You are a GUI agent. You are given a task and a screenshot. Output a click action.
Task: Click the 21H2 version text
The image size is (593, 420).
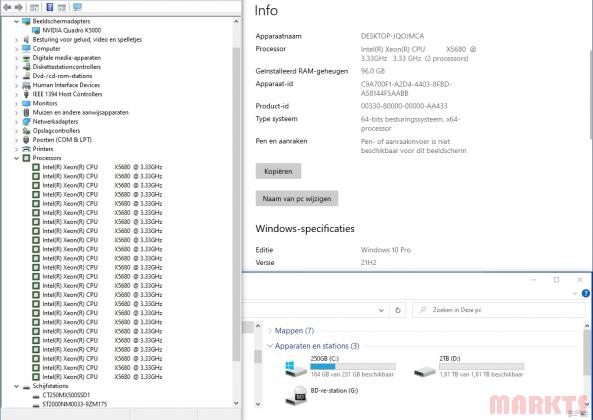[x=368, y=262]
